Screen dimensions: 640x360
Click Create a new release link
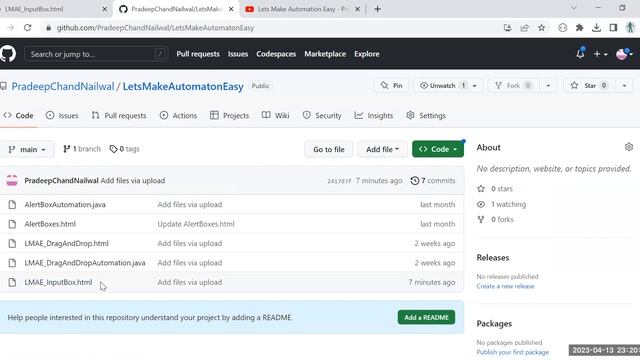(x=505, y=287)
